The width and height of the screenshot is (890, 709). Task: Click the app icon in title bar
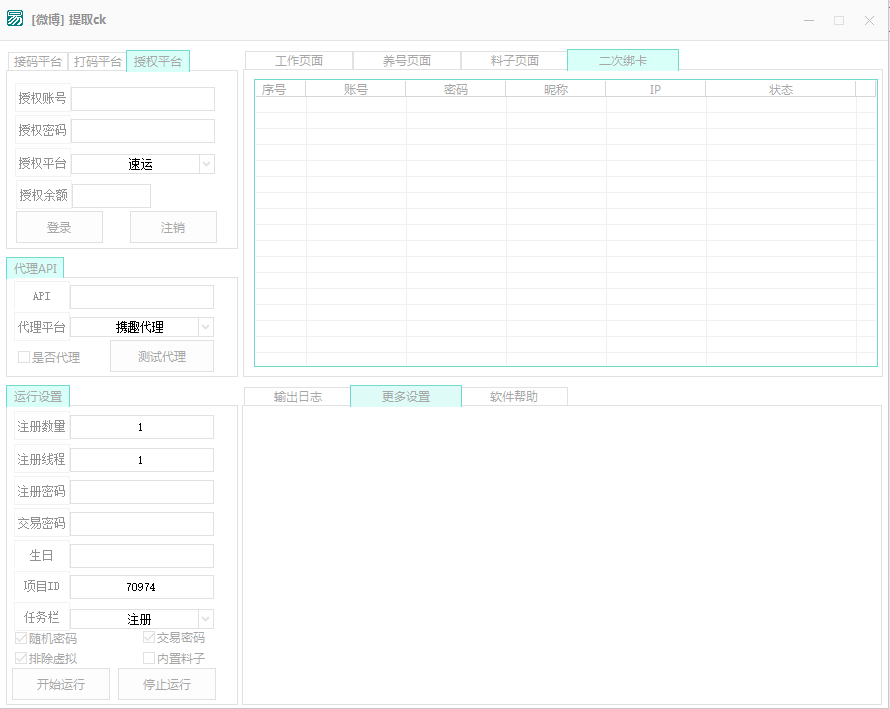(15, 19)
